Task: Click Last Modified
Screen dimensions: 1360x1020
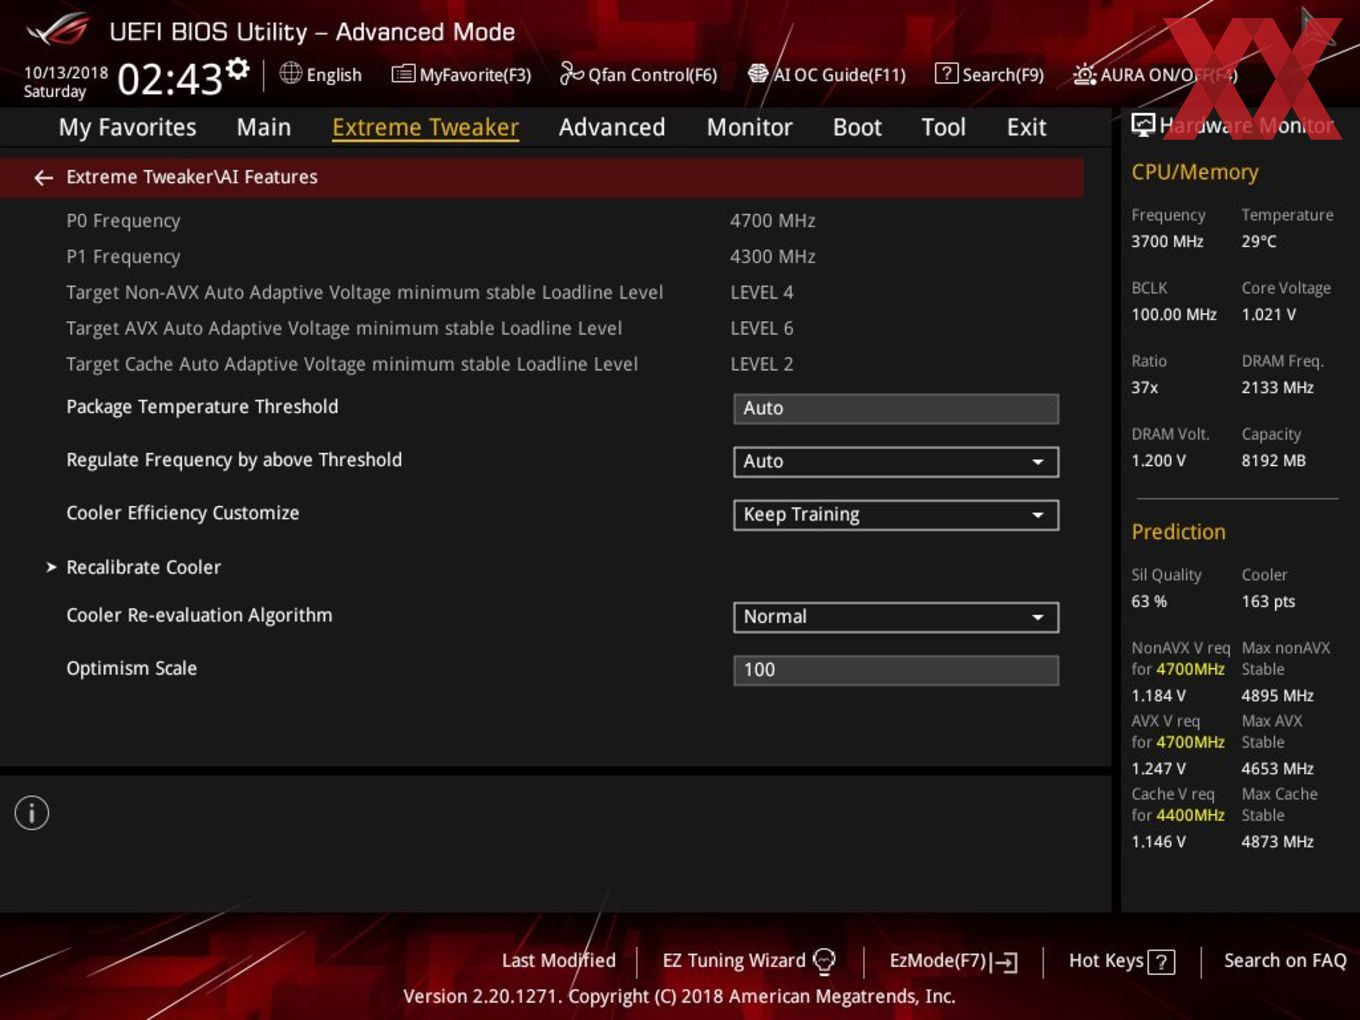Action: tap(558, 961)
